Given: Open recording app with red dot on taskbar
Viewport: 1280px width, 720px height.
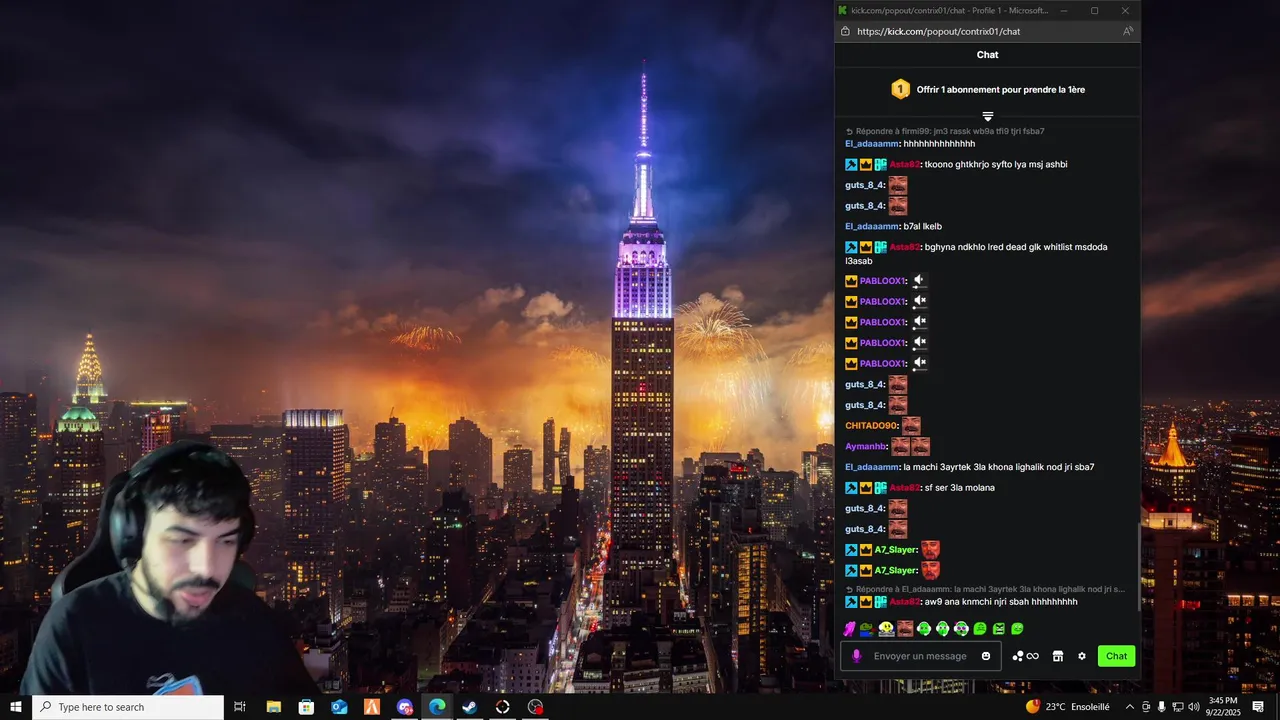Looking at the screenshot, I should tap(535, 707).
